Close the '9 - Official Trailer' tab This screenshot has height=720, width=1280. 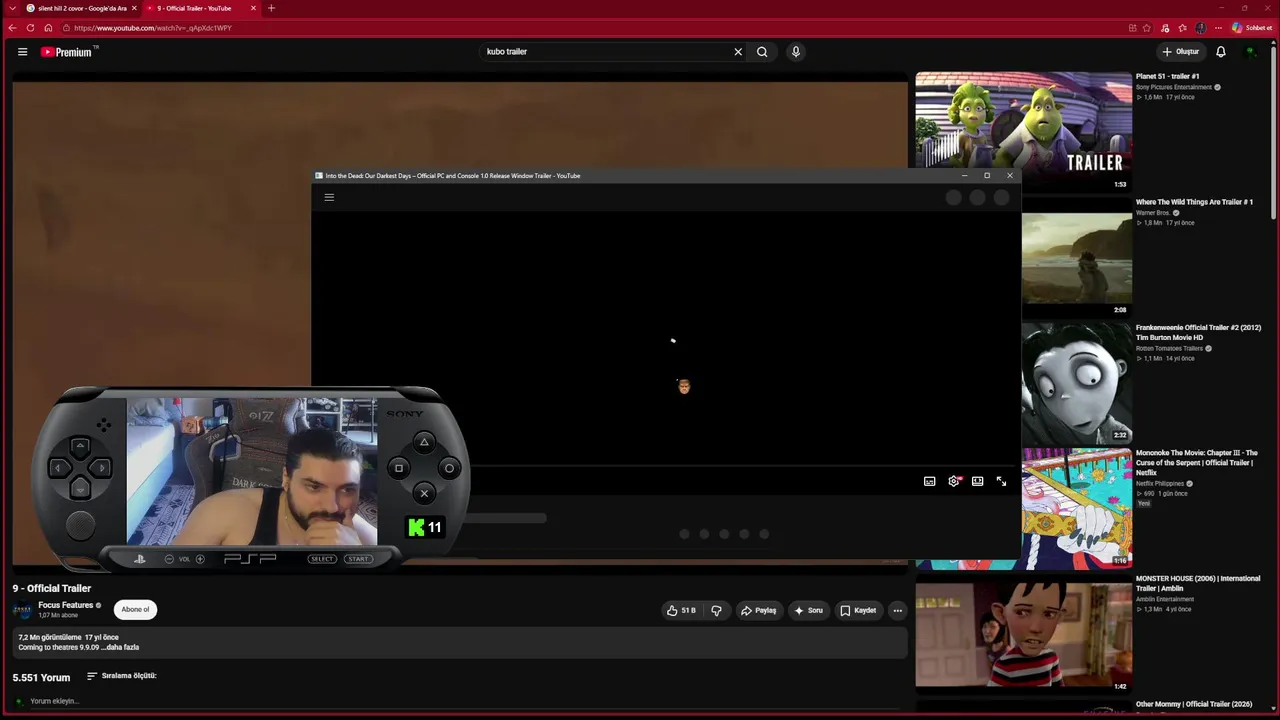(x=253, y=8)
